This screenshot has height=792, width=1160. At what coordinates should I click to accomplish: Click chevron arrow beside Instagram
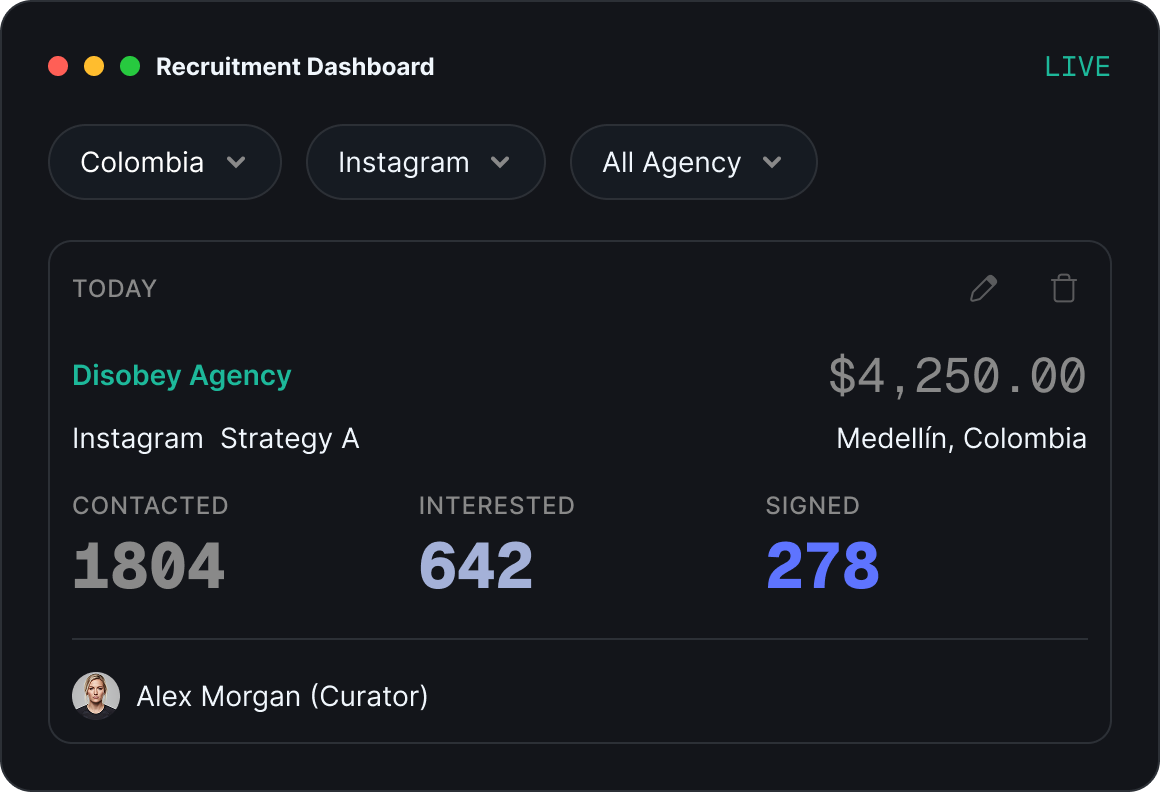pyautogui.click(x=500, y=162)
